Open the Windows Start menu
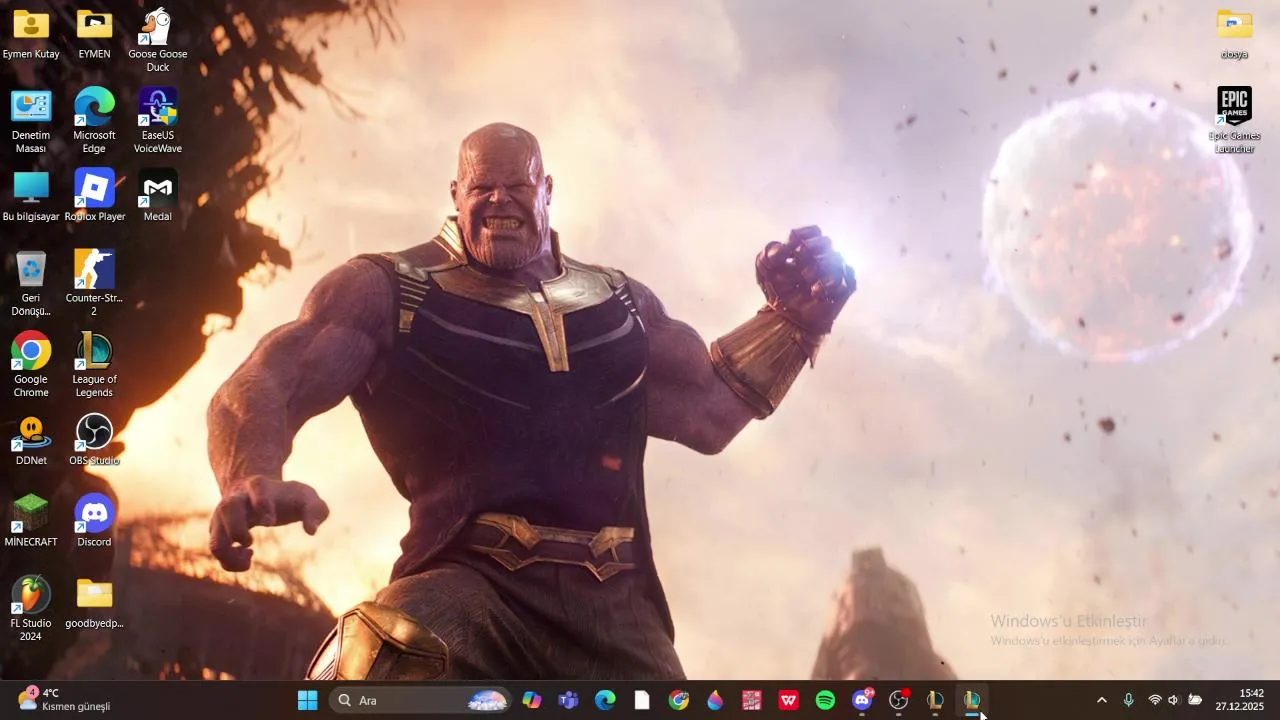 [307, 700]
